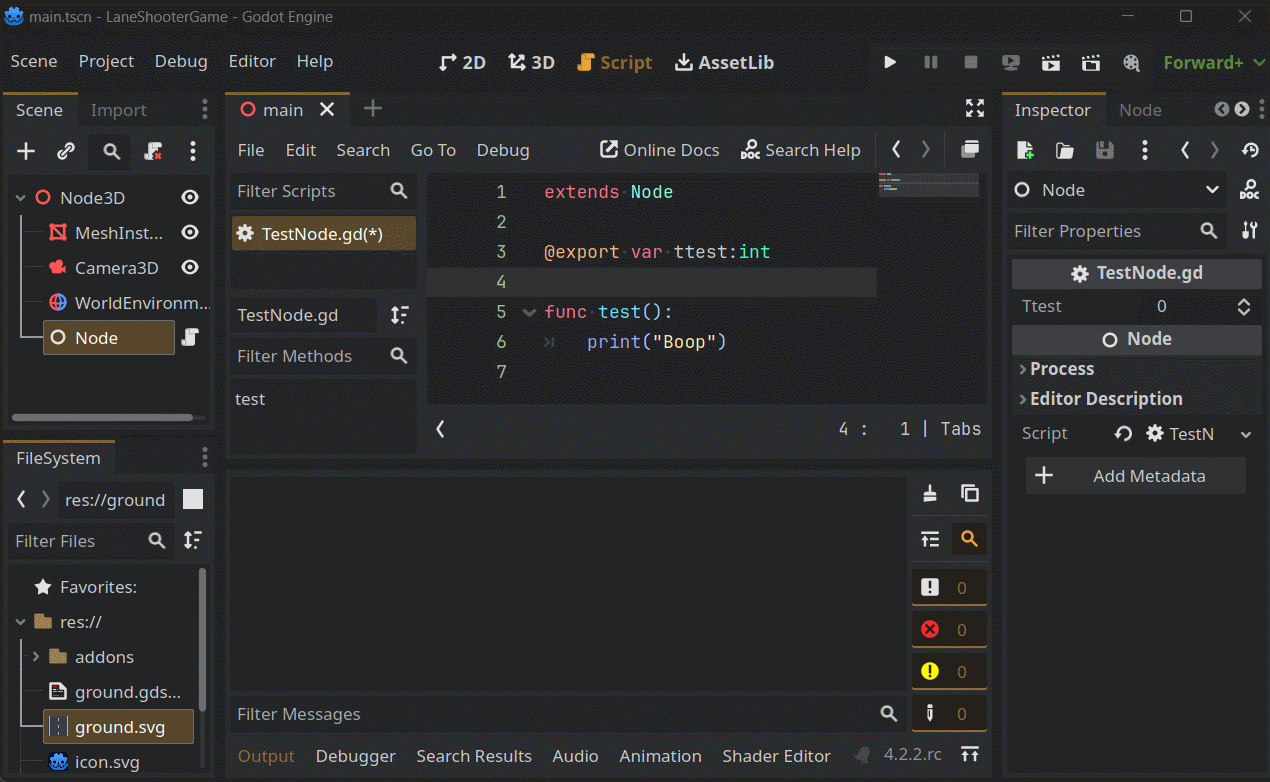Switch to the Audio bottom panel tab

(x=575, y=756)
